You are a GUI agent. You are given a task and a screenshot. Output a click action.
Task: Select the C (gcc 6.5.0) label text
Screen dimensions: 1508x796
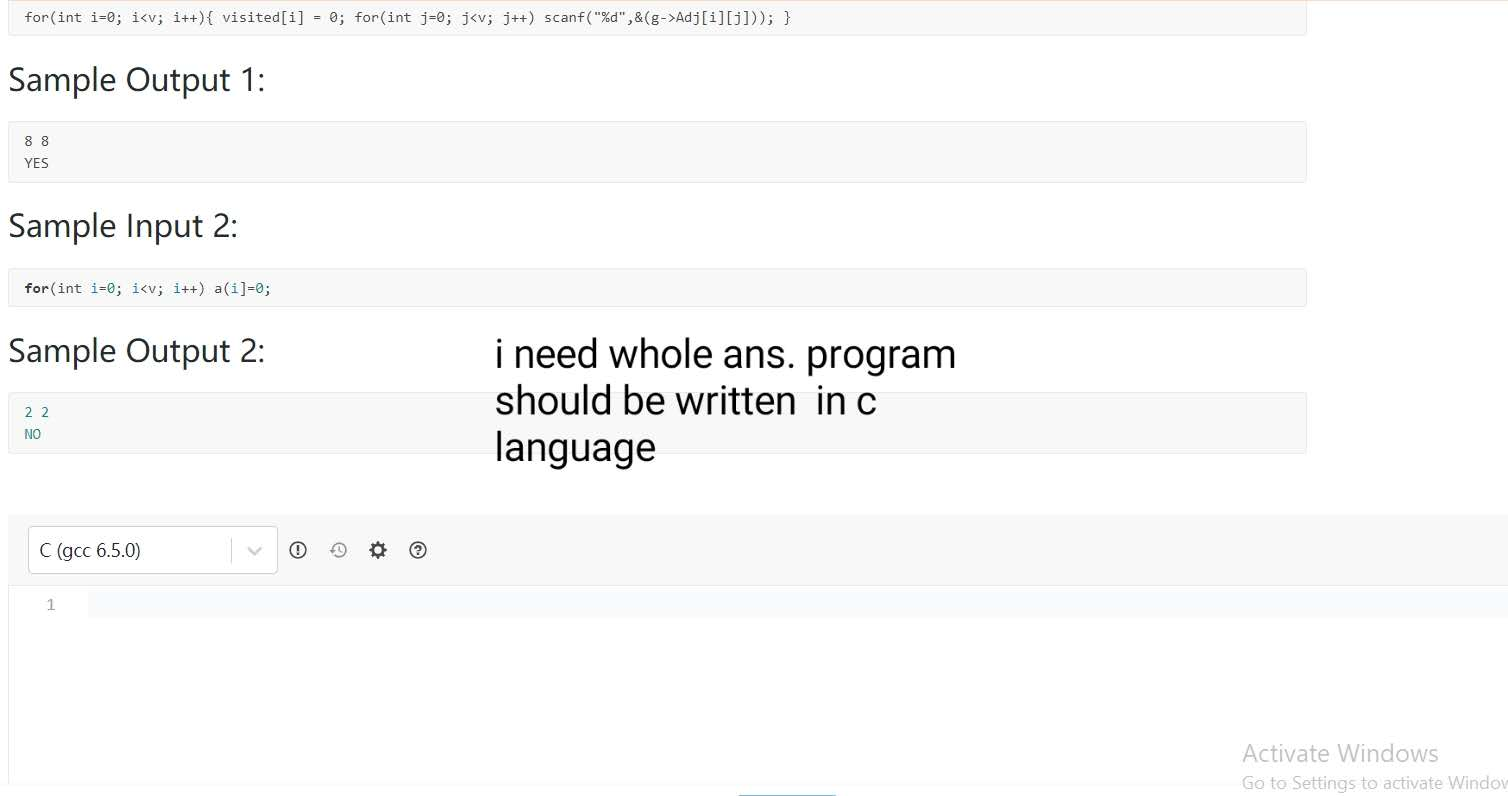pos(89,550)
